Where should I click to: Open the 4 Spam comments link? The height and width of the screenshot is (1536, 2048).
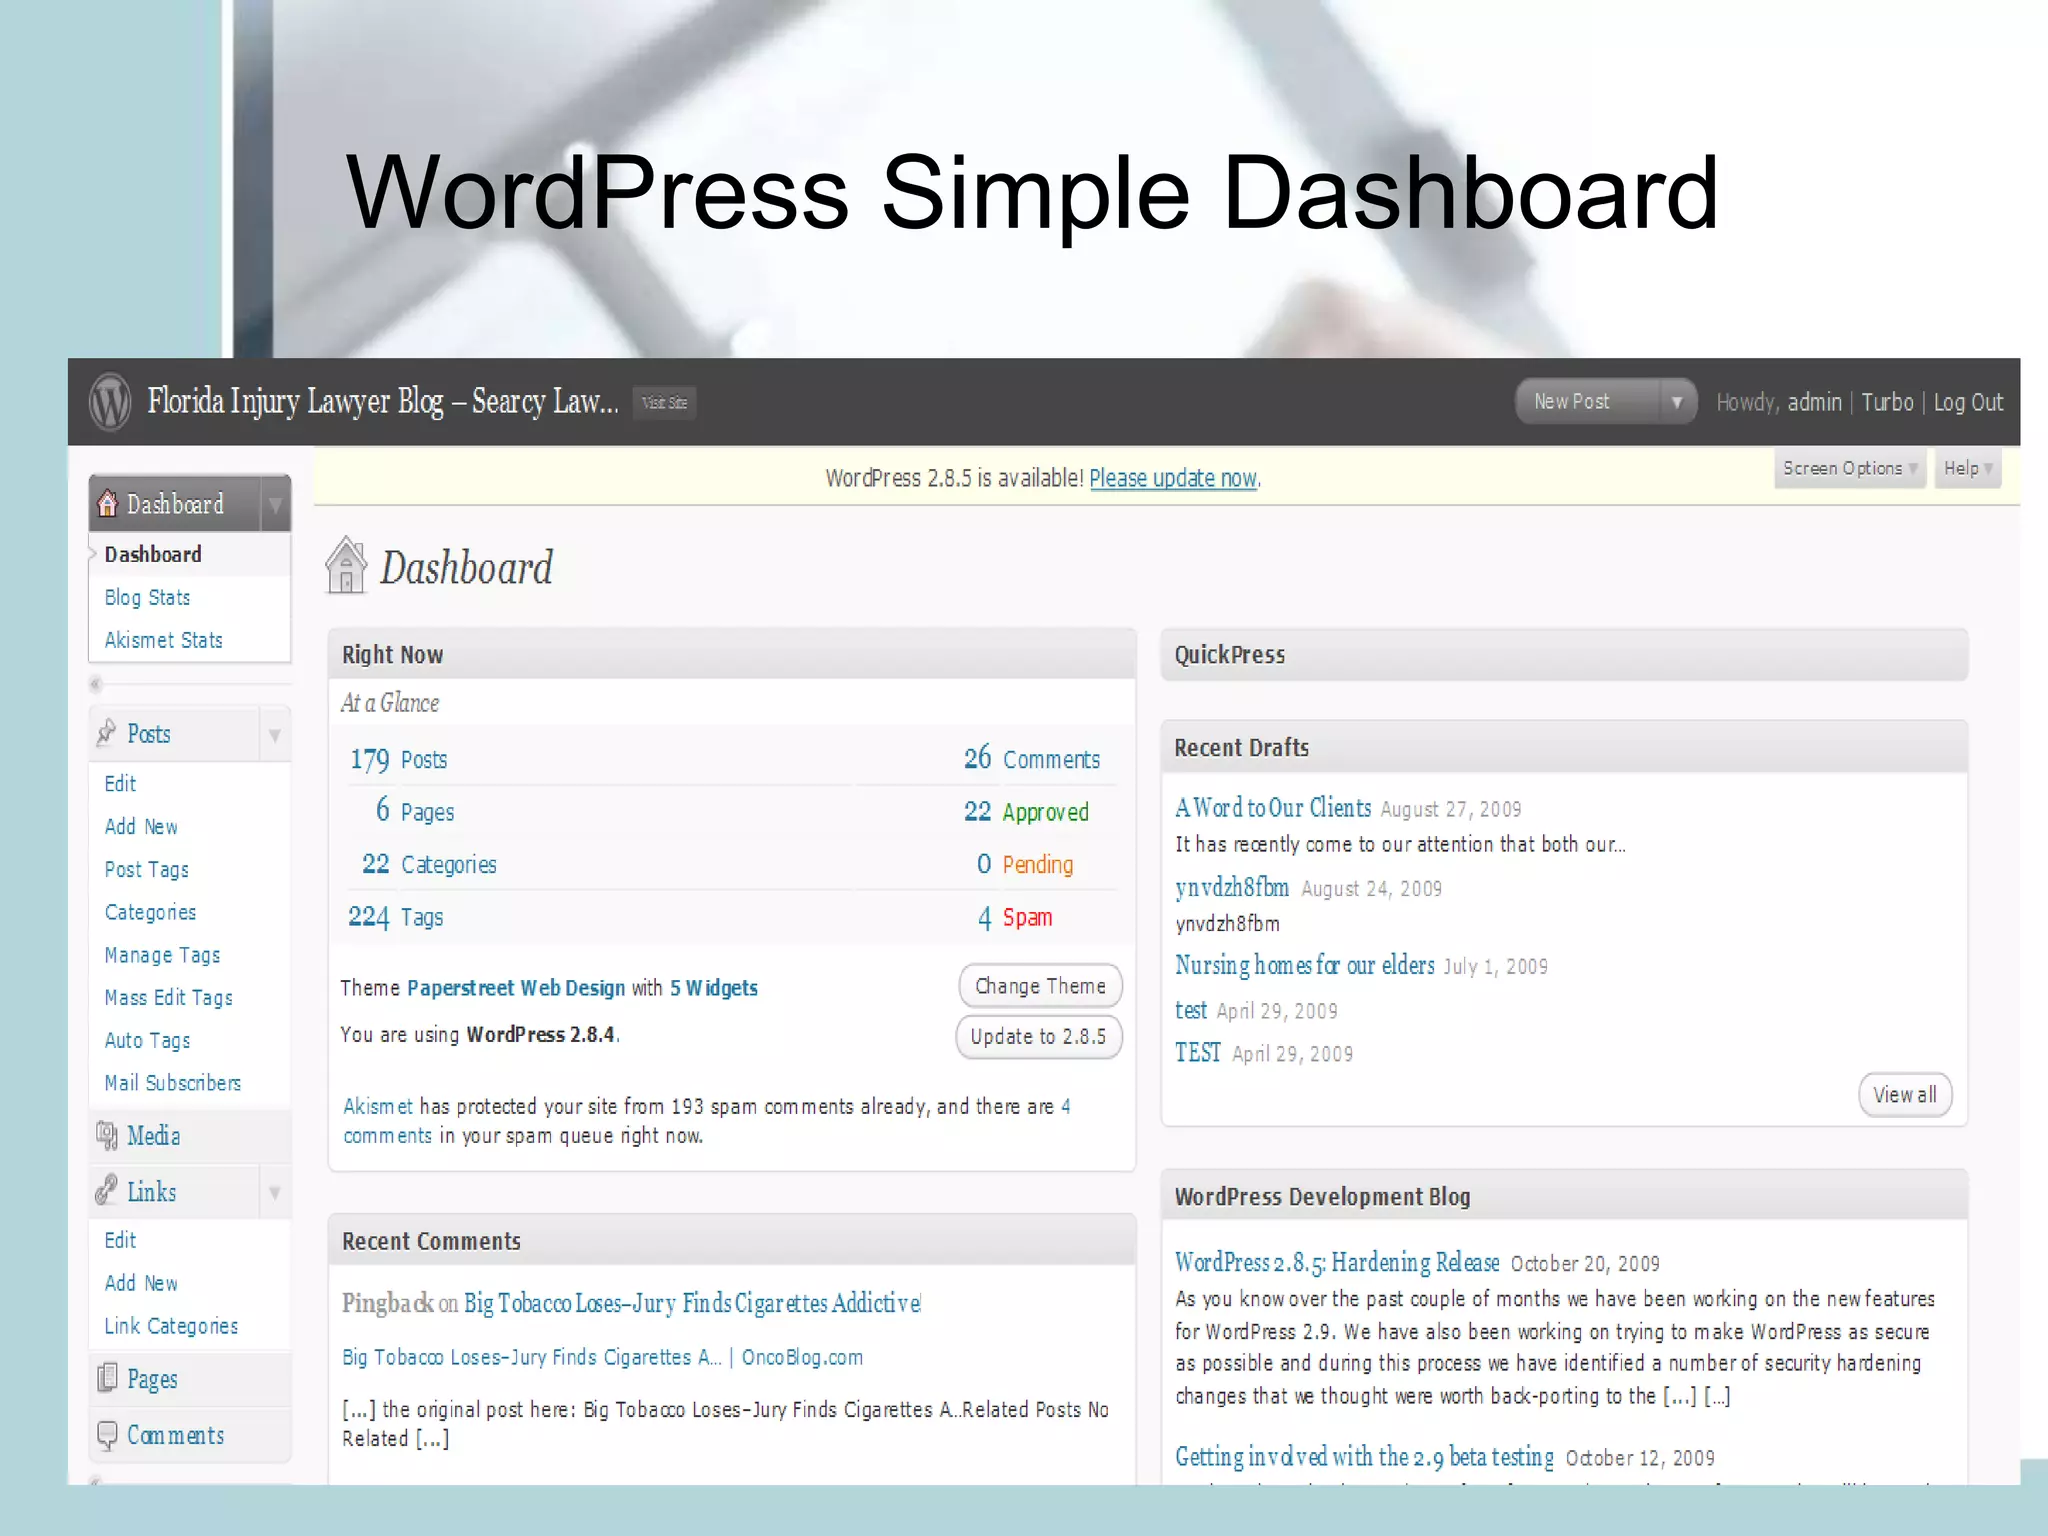(x=1015, y=917)
